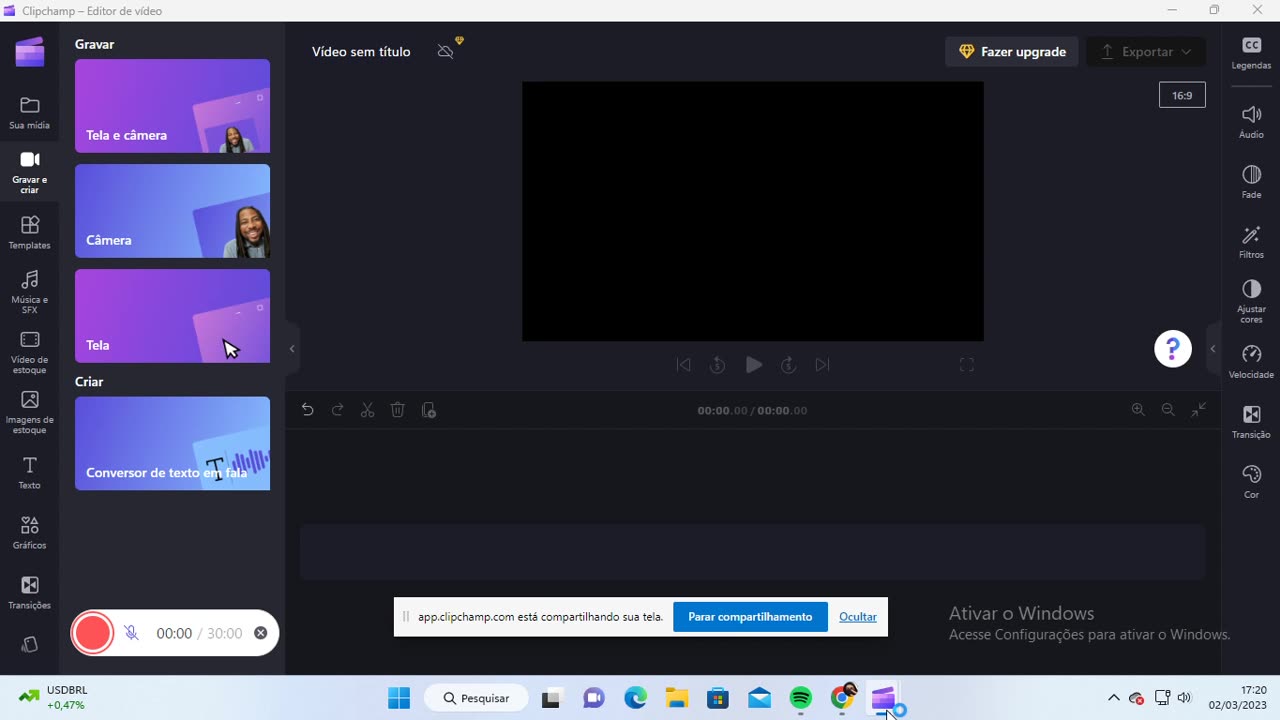The image size is (1280, 720).
Task: Click the Fazer upgrade button
Action: coord(1012,52)
